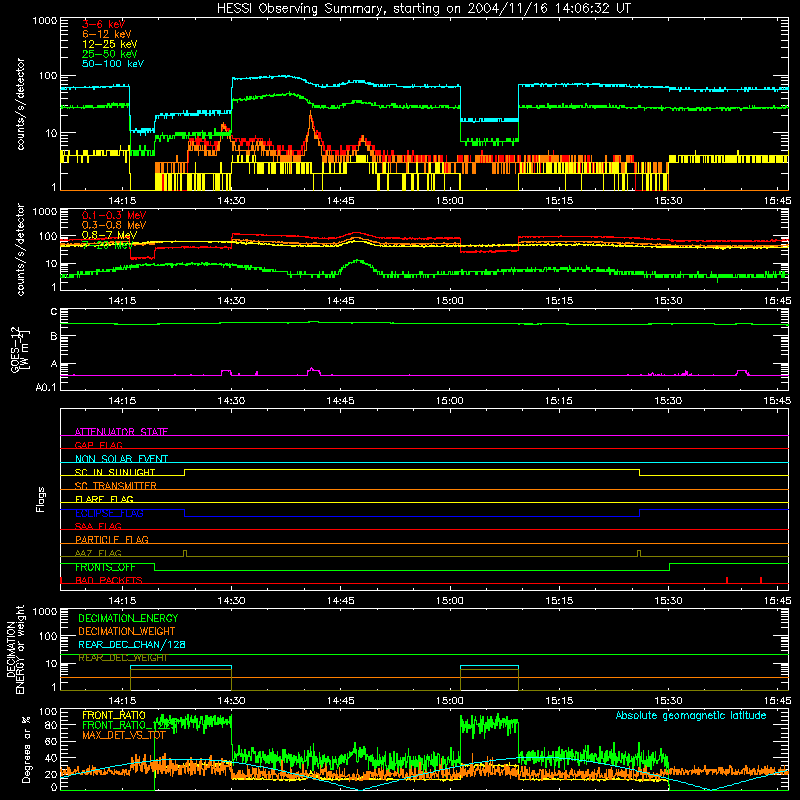
Task: Select the FLARE_FLAG label
Action: tap(104, 499)
